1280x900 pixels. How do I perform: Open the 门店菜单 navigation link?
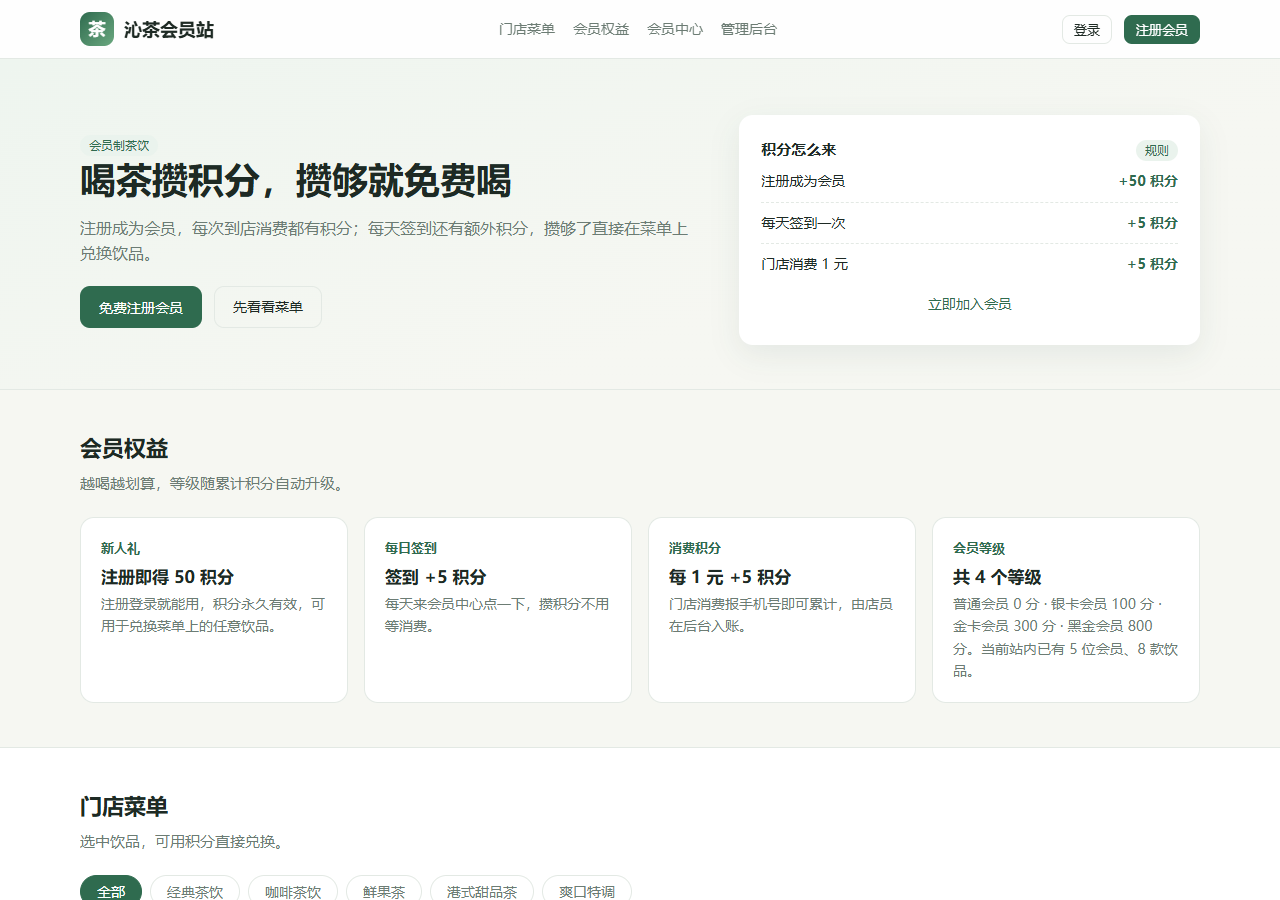pos(527,29)
